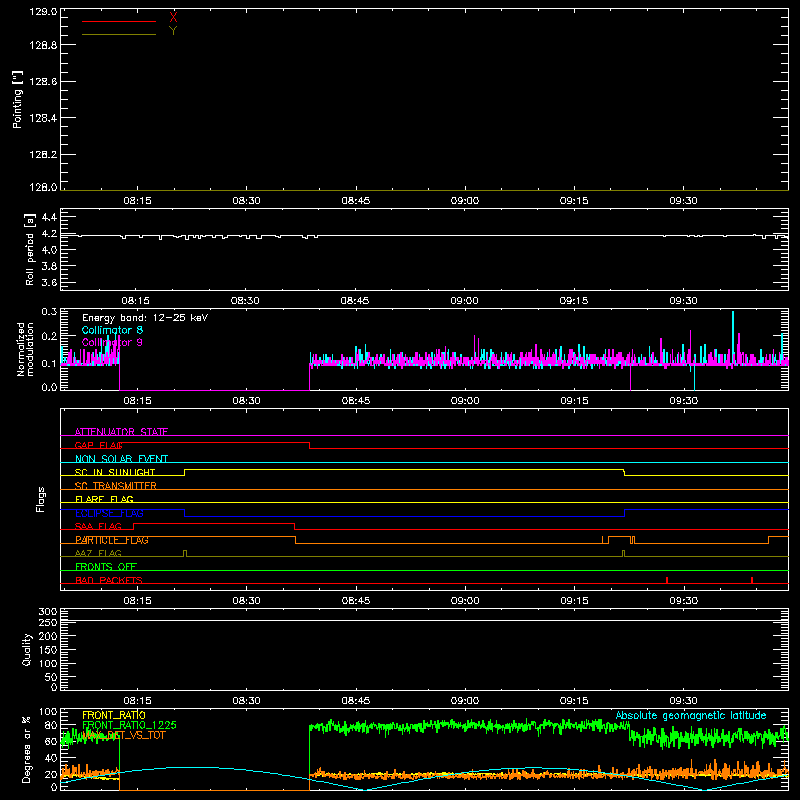The width and height of the screenshot is (800, 800).
Task: Click the olive Y legend line sample
Action: click(x=119, y=35)
